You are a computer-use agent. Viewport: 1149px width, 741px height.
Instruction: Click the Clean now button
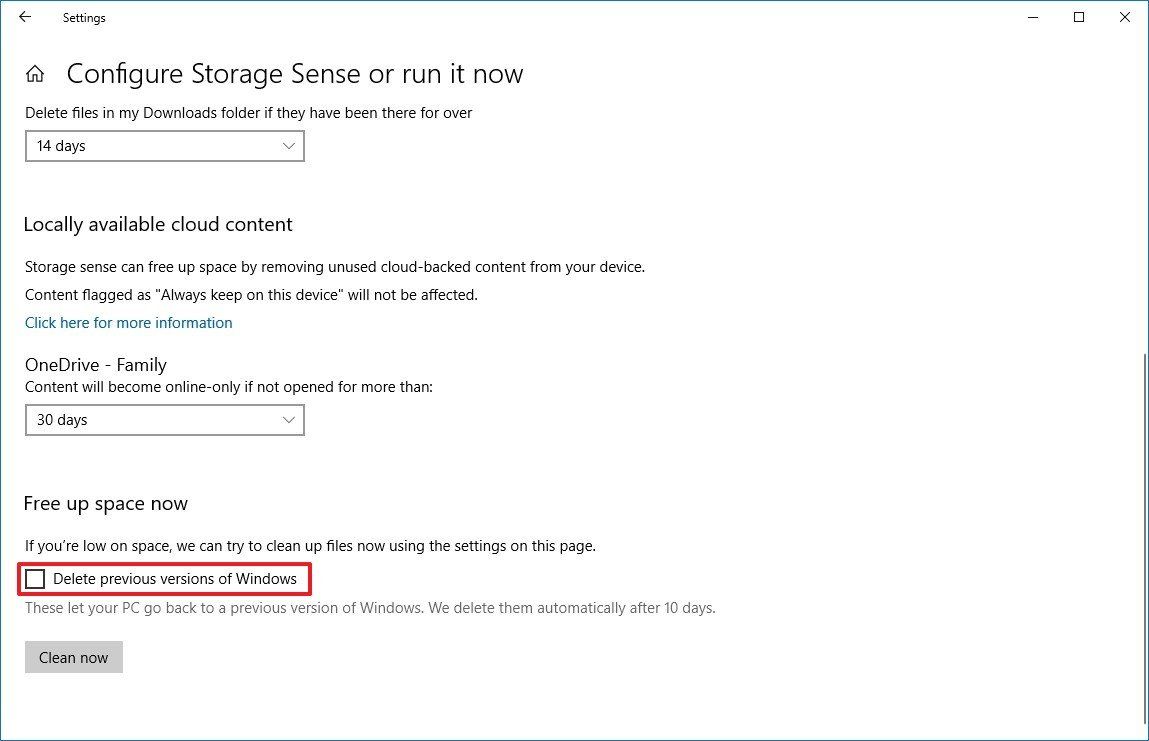click(x=73, y=657)
